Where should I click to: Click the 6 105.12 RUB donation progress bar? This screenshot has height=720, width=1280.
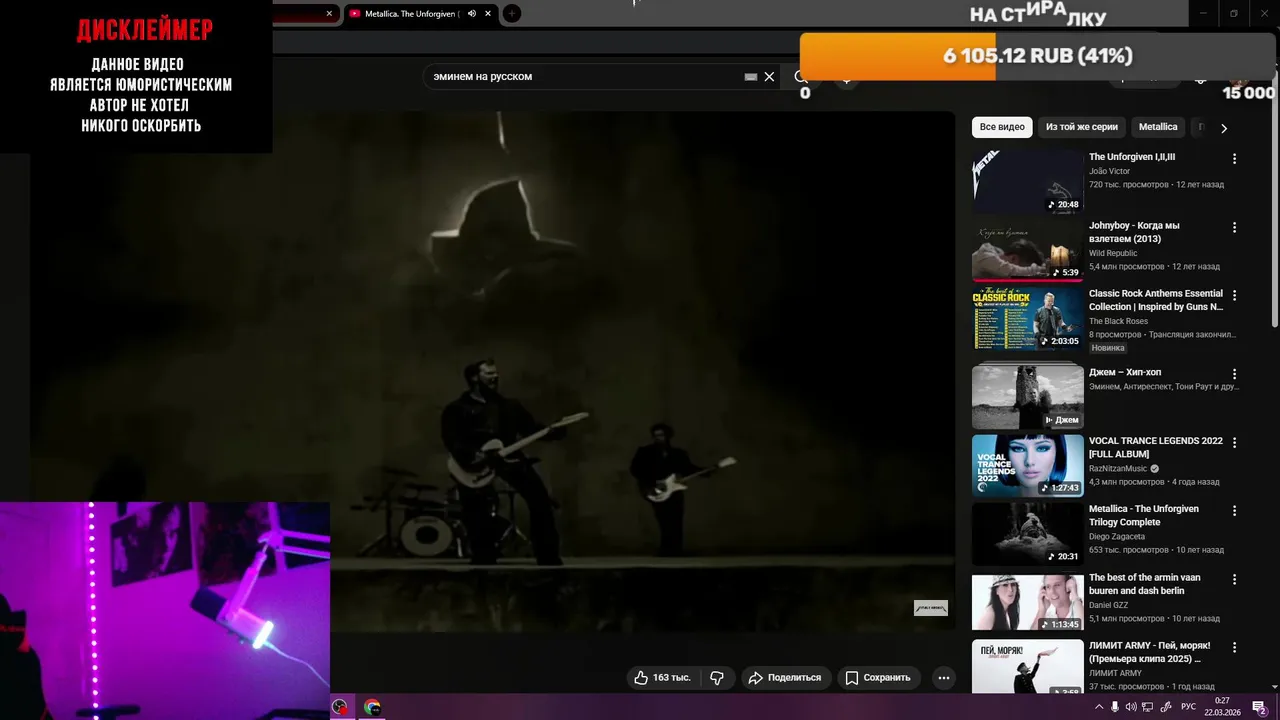tap(1038, 56)
